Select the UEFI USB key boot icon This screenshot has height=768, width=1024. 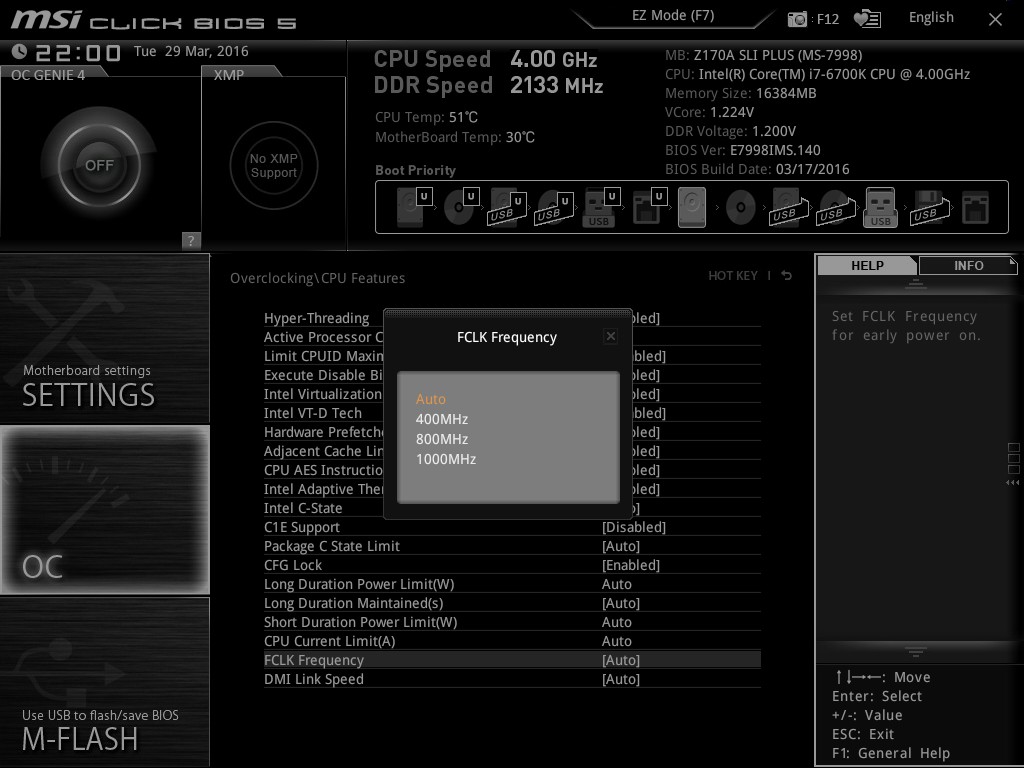(x=600, y=207)
